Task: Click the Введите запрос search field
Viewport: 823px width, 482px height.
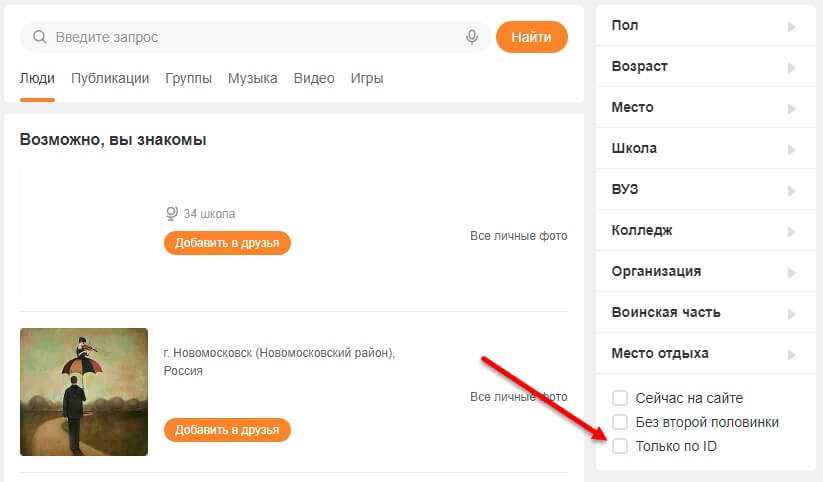Action: [x=250, y=37]
